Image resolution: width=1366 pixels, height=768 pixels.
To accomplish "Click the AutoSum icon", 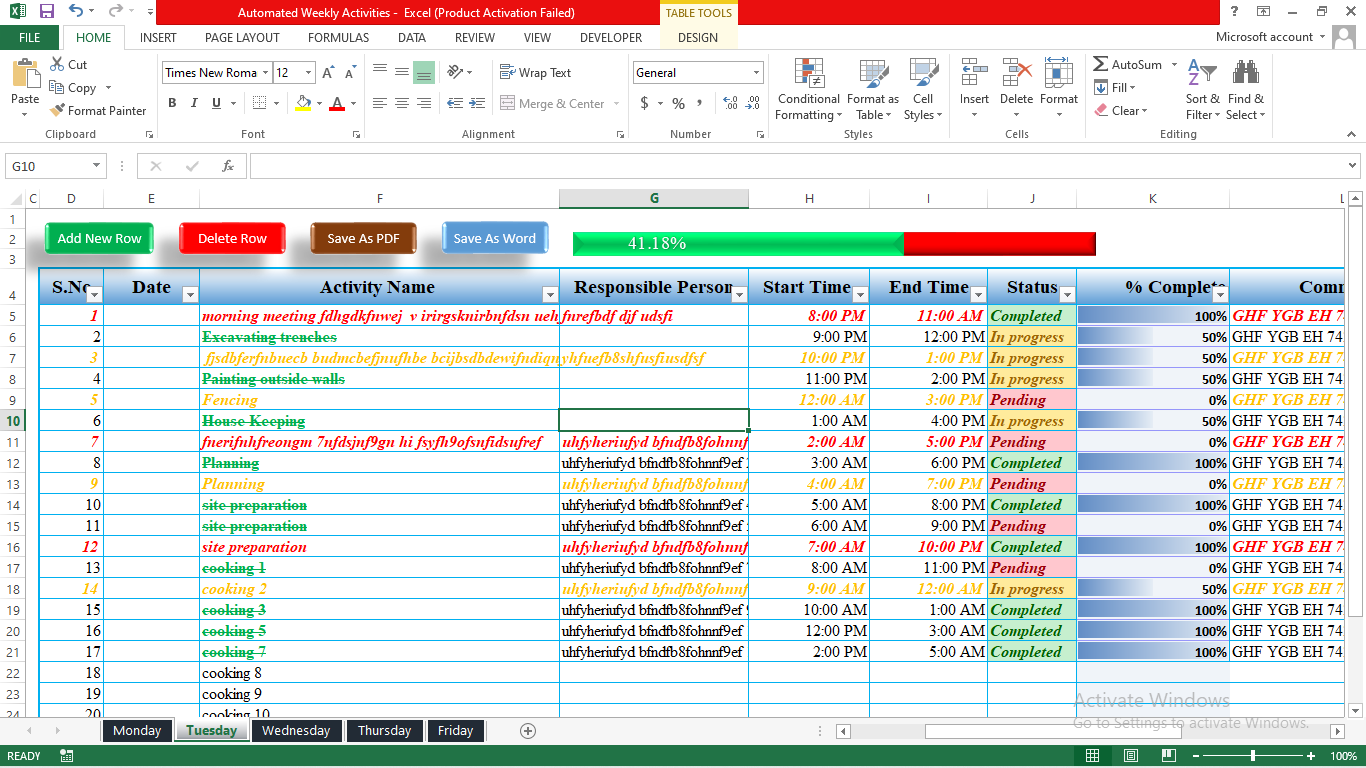I will [1101, 64].
